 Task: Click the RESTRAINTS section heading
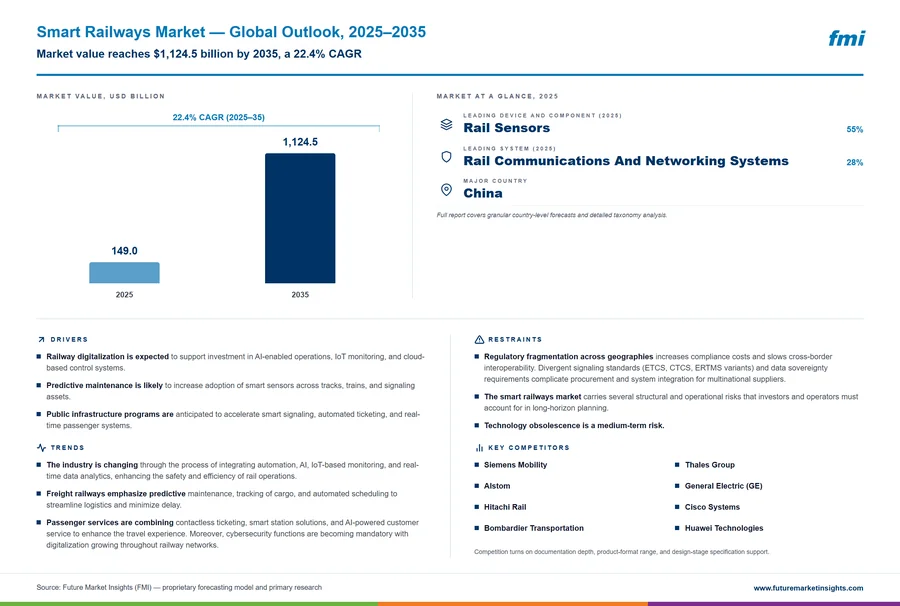[x=515, y=340]
